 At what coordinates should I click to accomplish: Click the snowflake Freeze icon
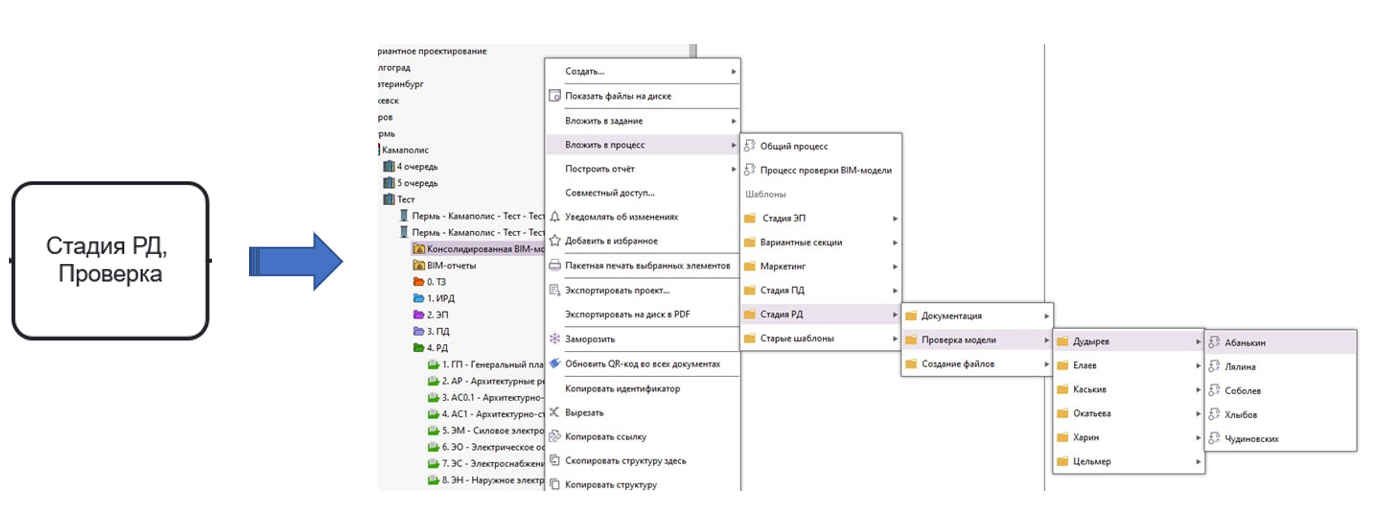tap(555, 339)
